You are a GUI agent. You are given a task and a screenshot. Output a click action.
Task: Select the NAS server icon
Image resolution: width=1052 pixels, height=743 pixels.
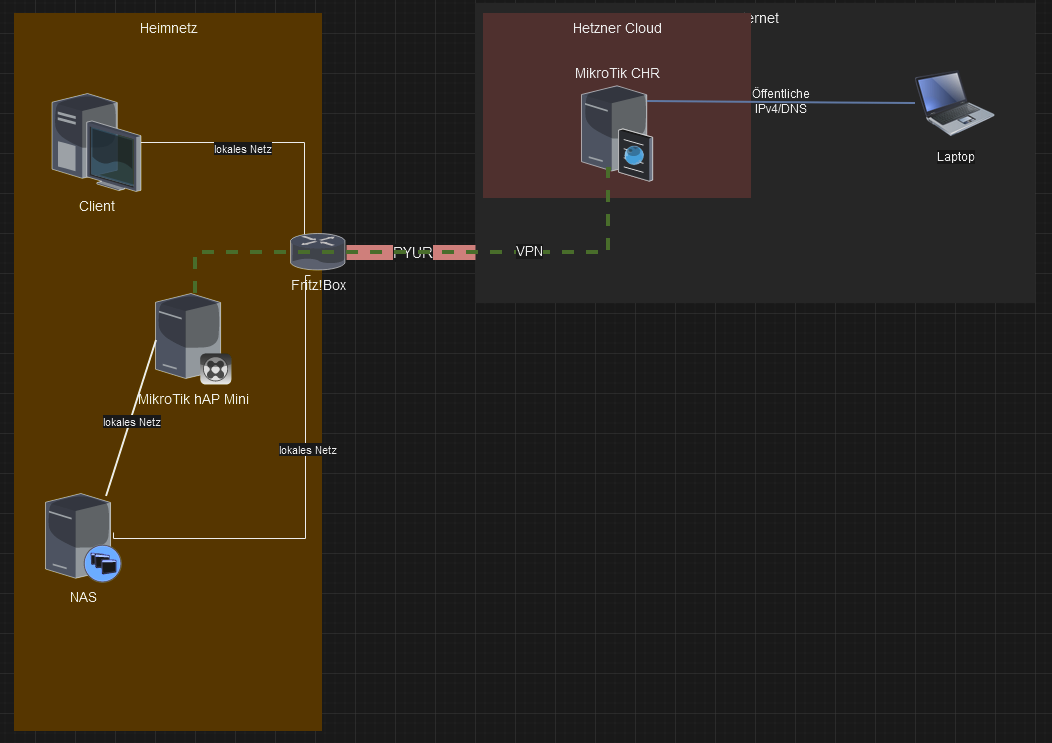pos(83,538)
